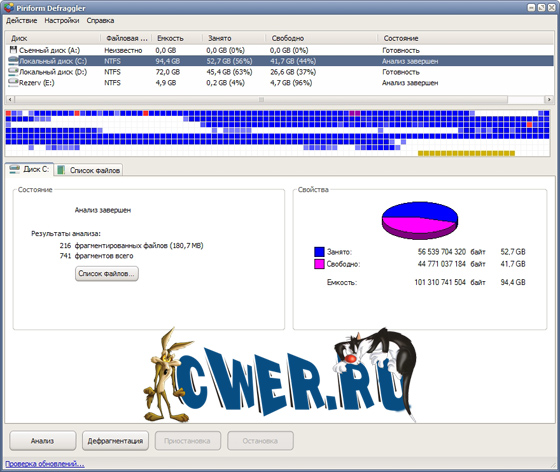560x472 pixels.
Task: Select the Rezerv (E:) drive row
Action: 280,83
